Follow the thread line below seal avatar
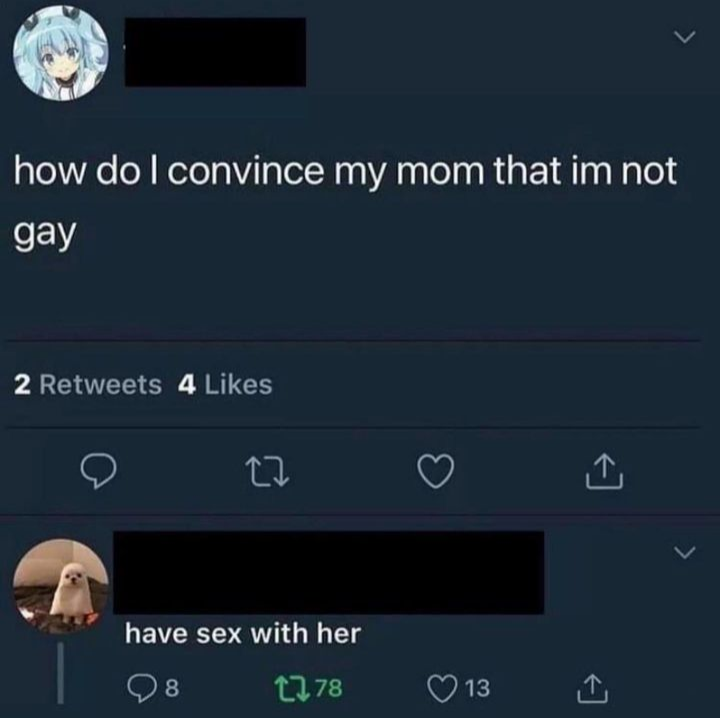The height and width of the screenshot is (718, 720). coord(61,673)
